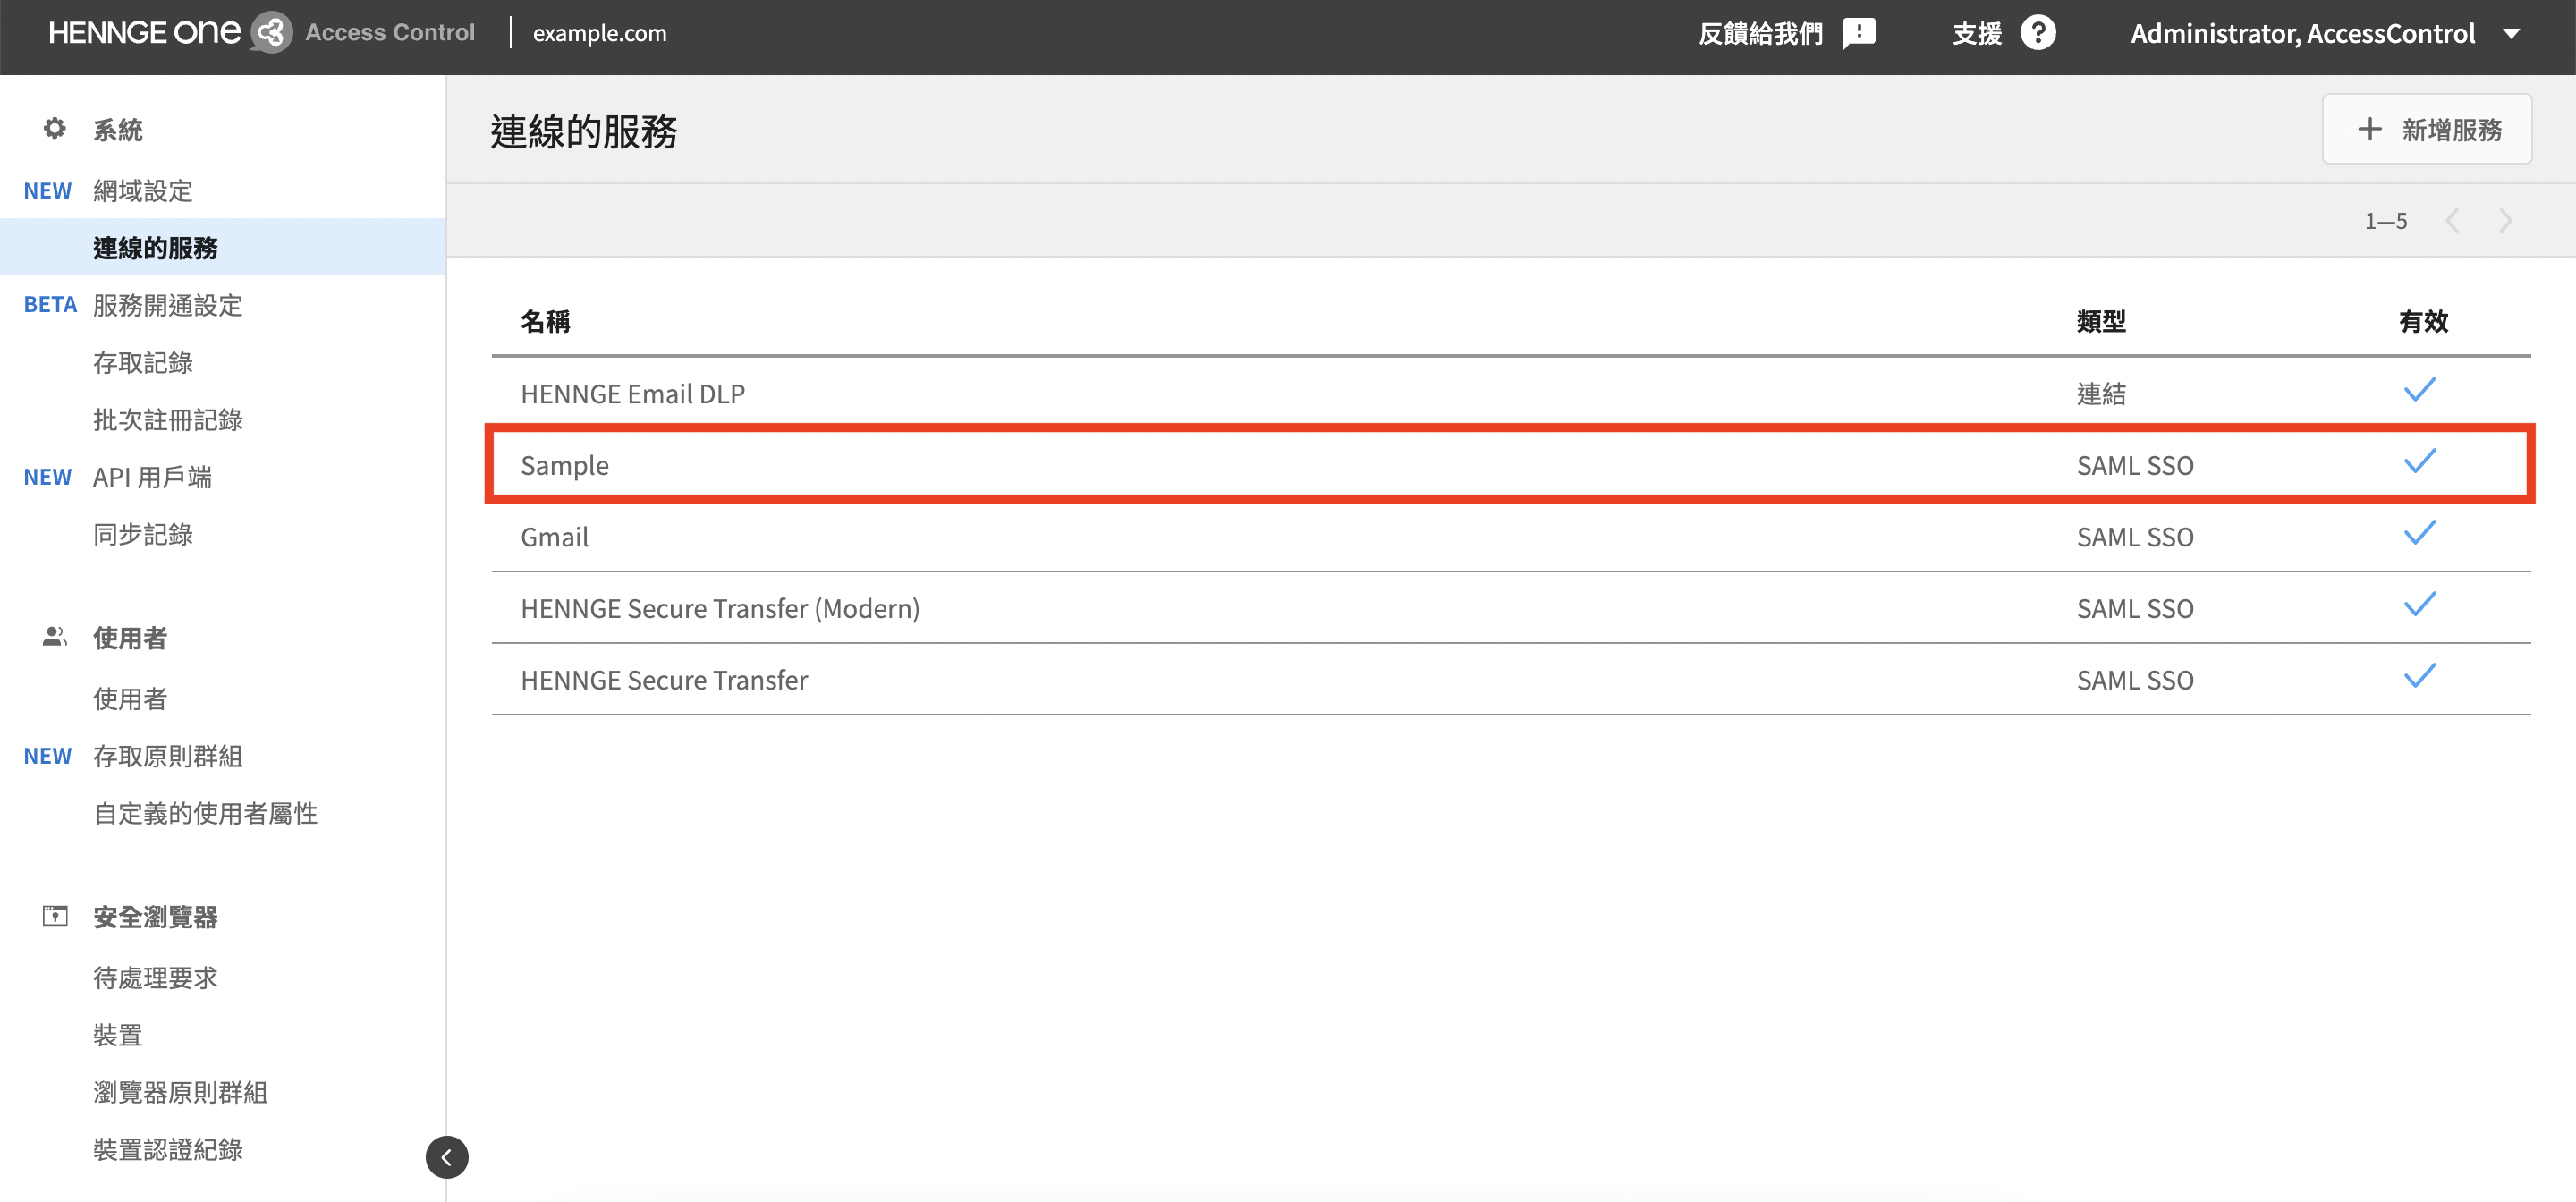The width and height of the screenshot is (2576, 1202).
Task: Click the 名稱 column header
Action: pyautogui.click(x=546, y=321)
